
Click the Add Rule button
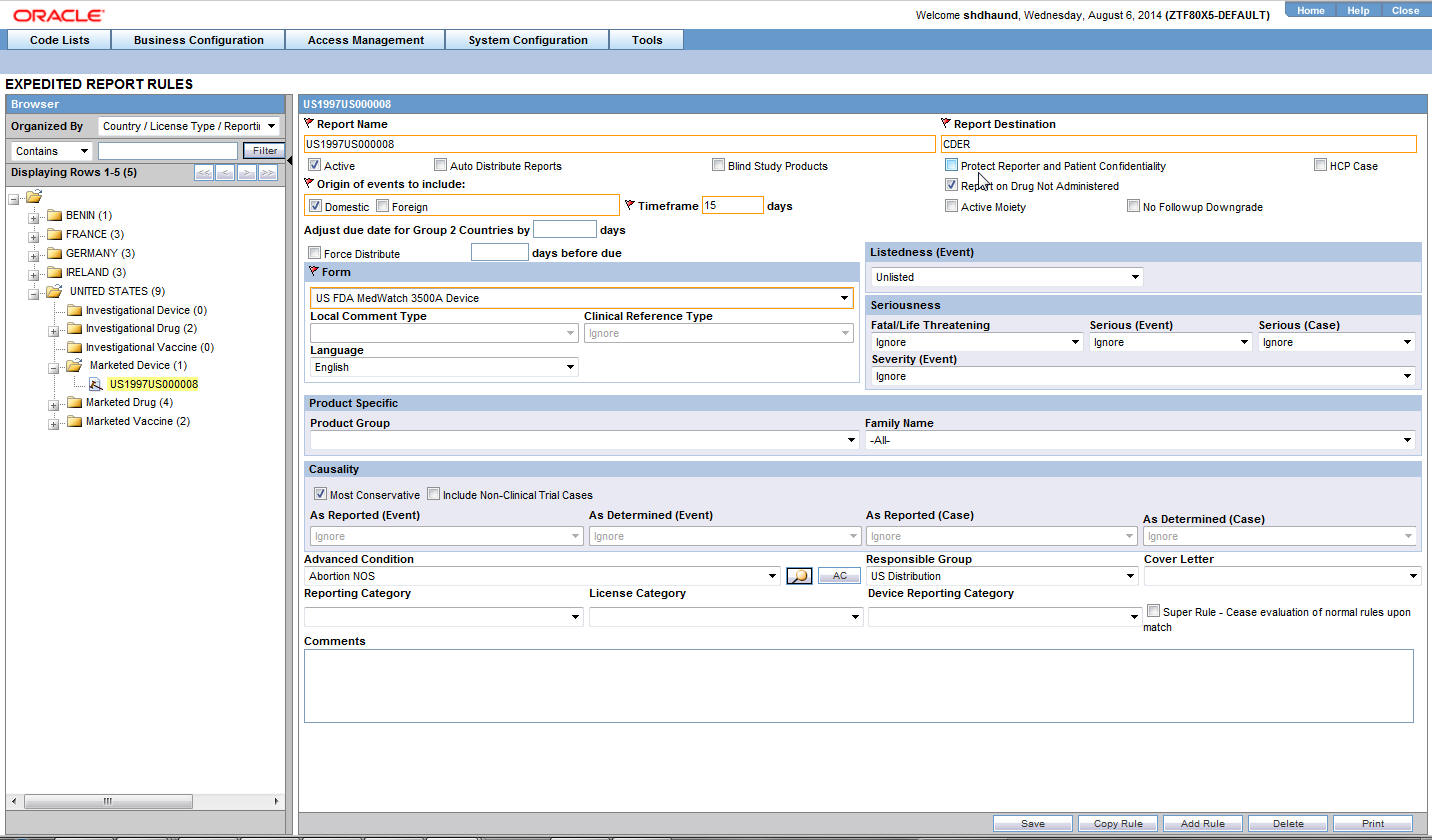(1203, 824)
